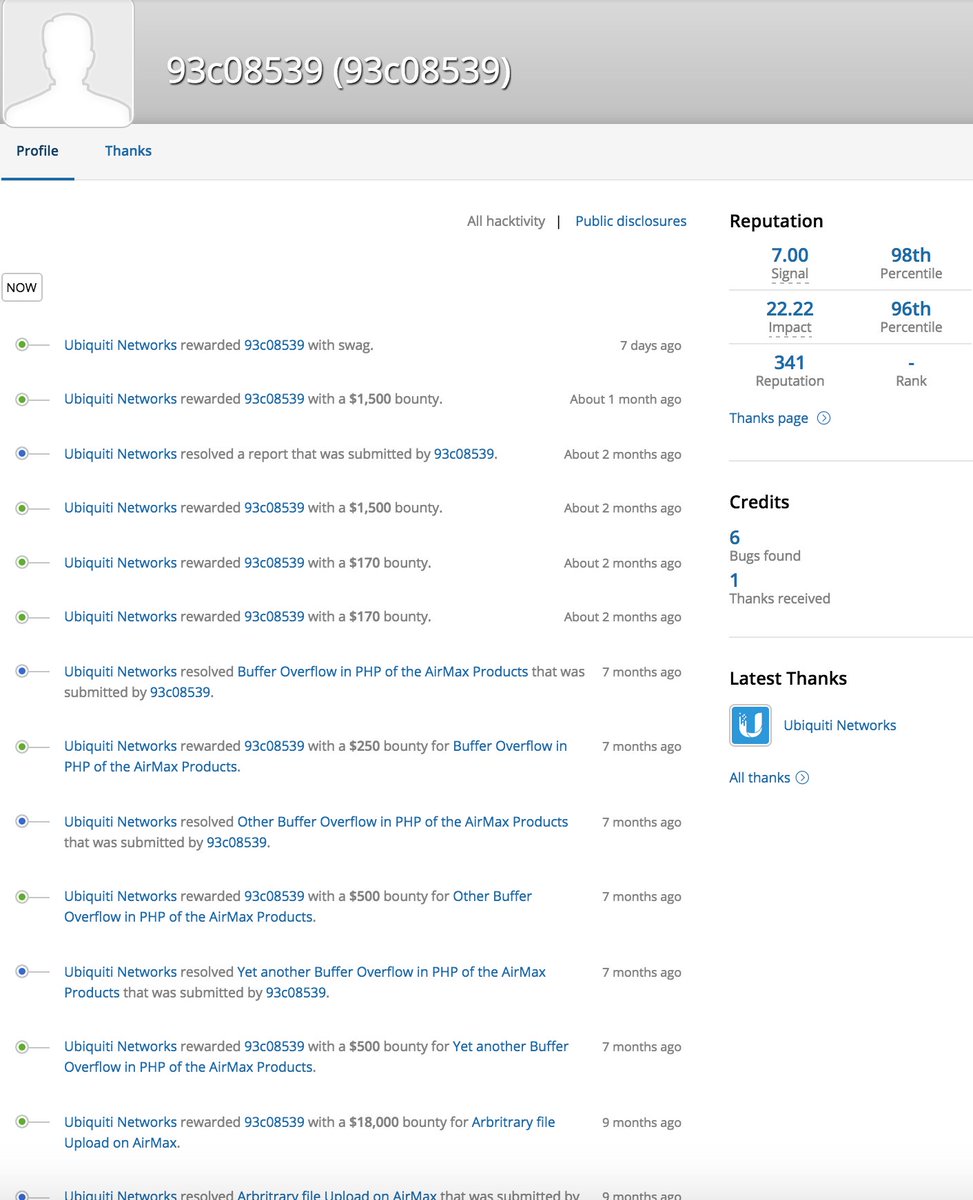Screen dimensions: 973x1200
Task: Click blue dot beside resolved Other Buffer Overflow report
Action: [22, 821]
